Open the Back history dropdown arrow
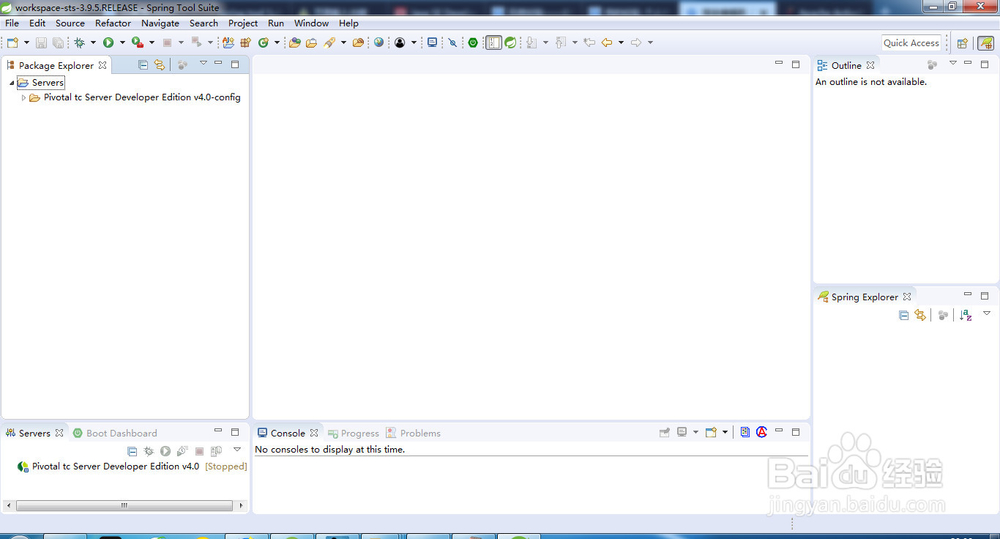The width and height of the screenshot is (1000, 539). [621, 43]
